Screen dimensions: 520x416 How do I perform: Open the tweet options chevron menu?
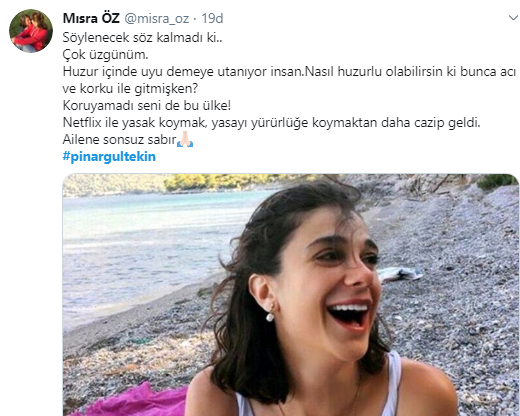(513, 18)
